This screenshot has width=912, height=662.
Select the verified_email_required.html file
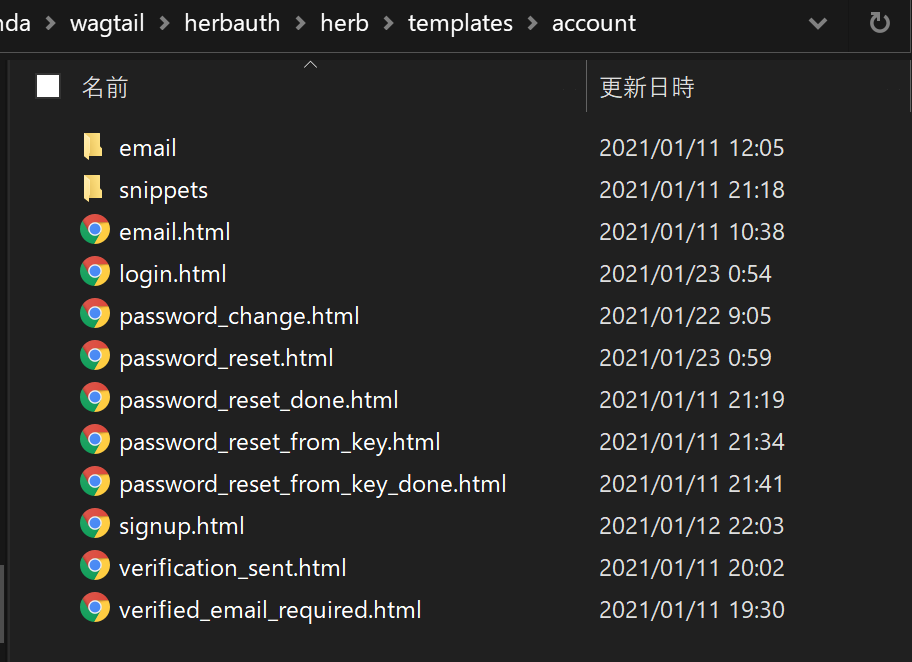click(x=270, y=609)
